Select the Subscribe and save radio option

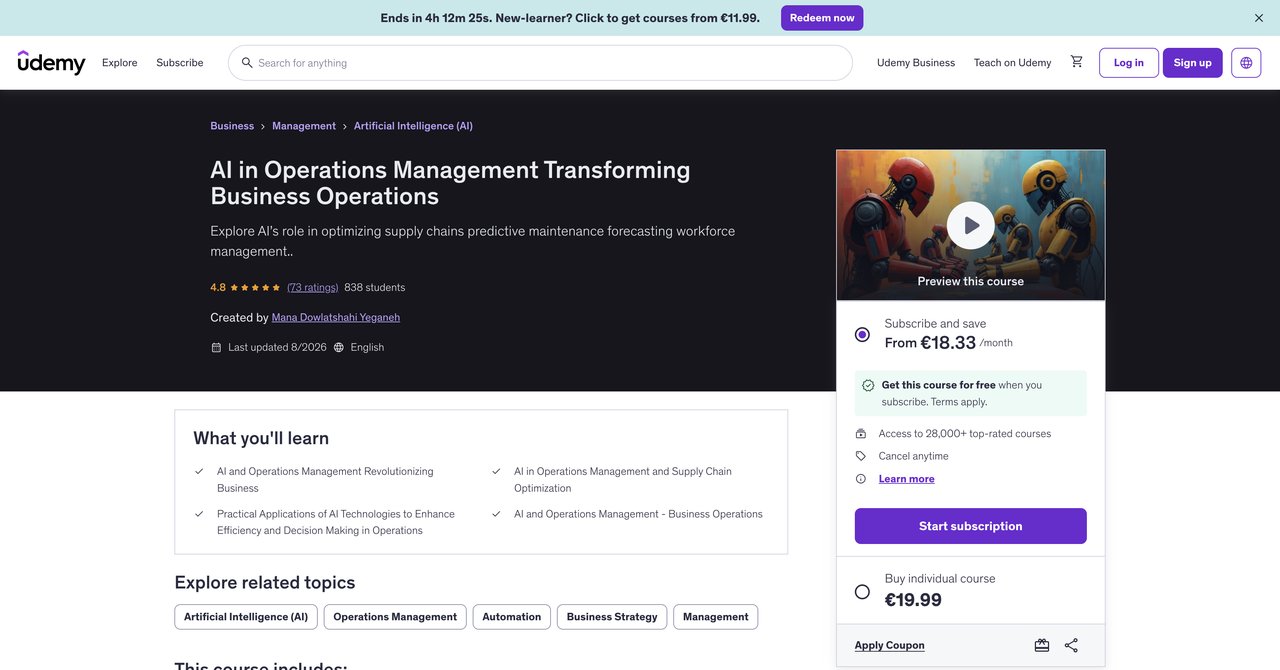point(862,334)
